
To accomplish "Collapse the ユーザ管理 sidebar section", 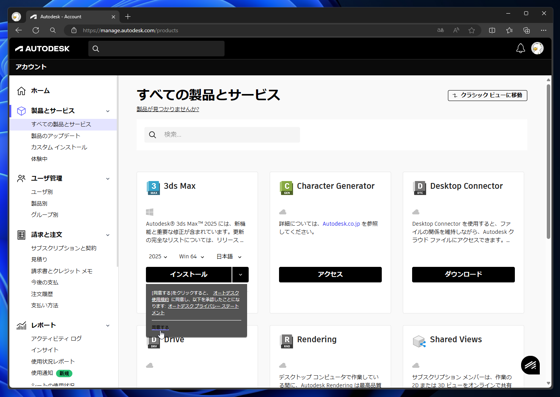I will 108,179.
